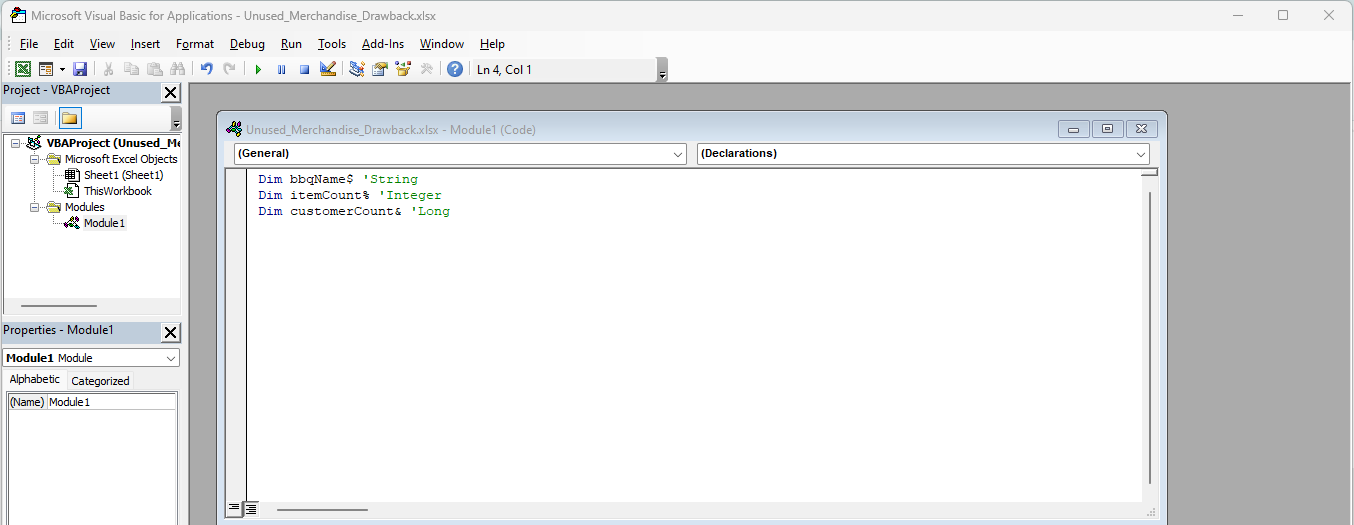This screenshot has width=1354, height=525.
Task: Open Insert object dropdown arrow
Action: pyautogui.click(x=62, y=69)
